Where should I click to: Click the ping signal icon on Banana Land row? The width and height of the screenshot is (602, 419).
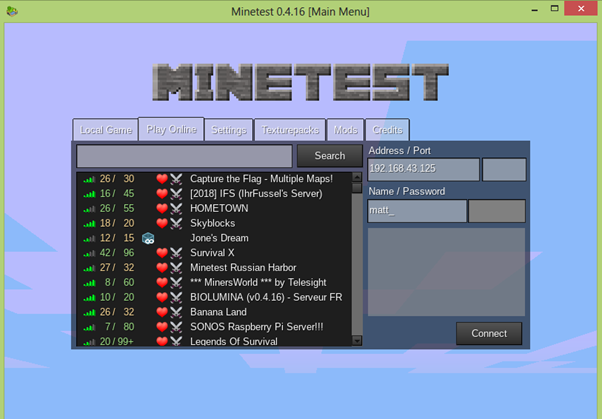(x=89, y=313)
